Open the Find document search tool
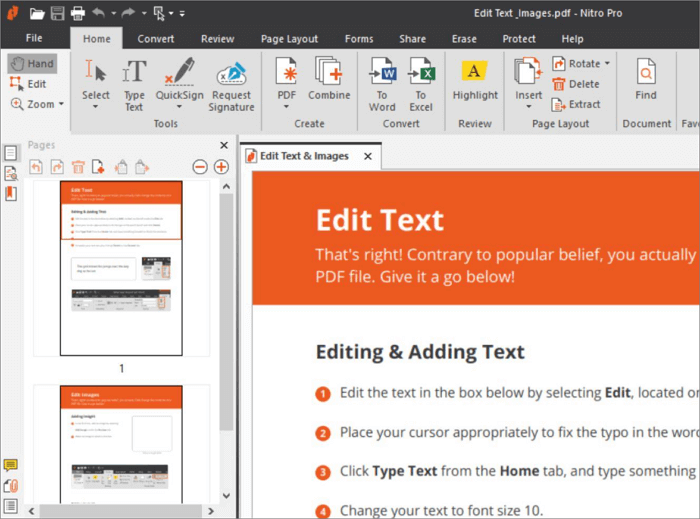 coord(646,80)
